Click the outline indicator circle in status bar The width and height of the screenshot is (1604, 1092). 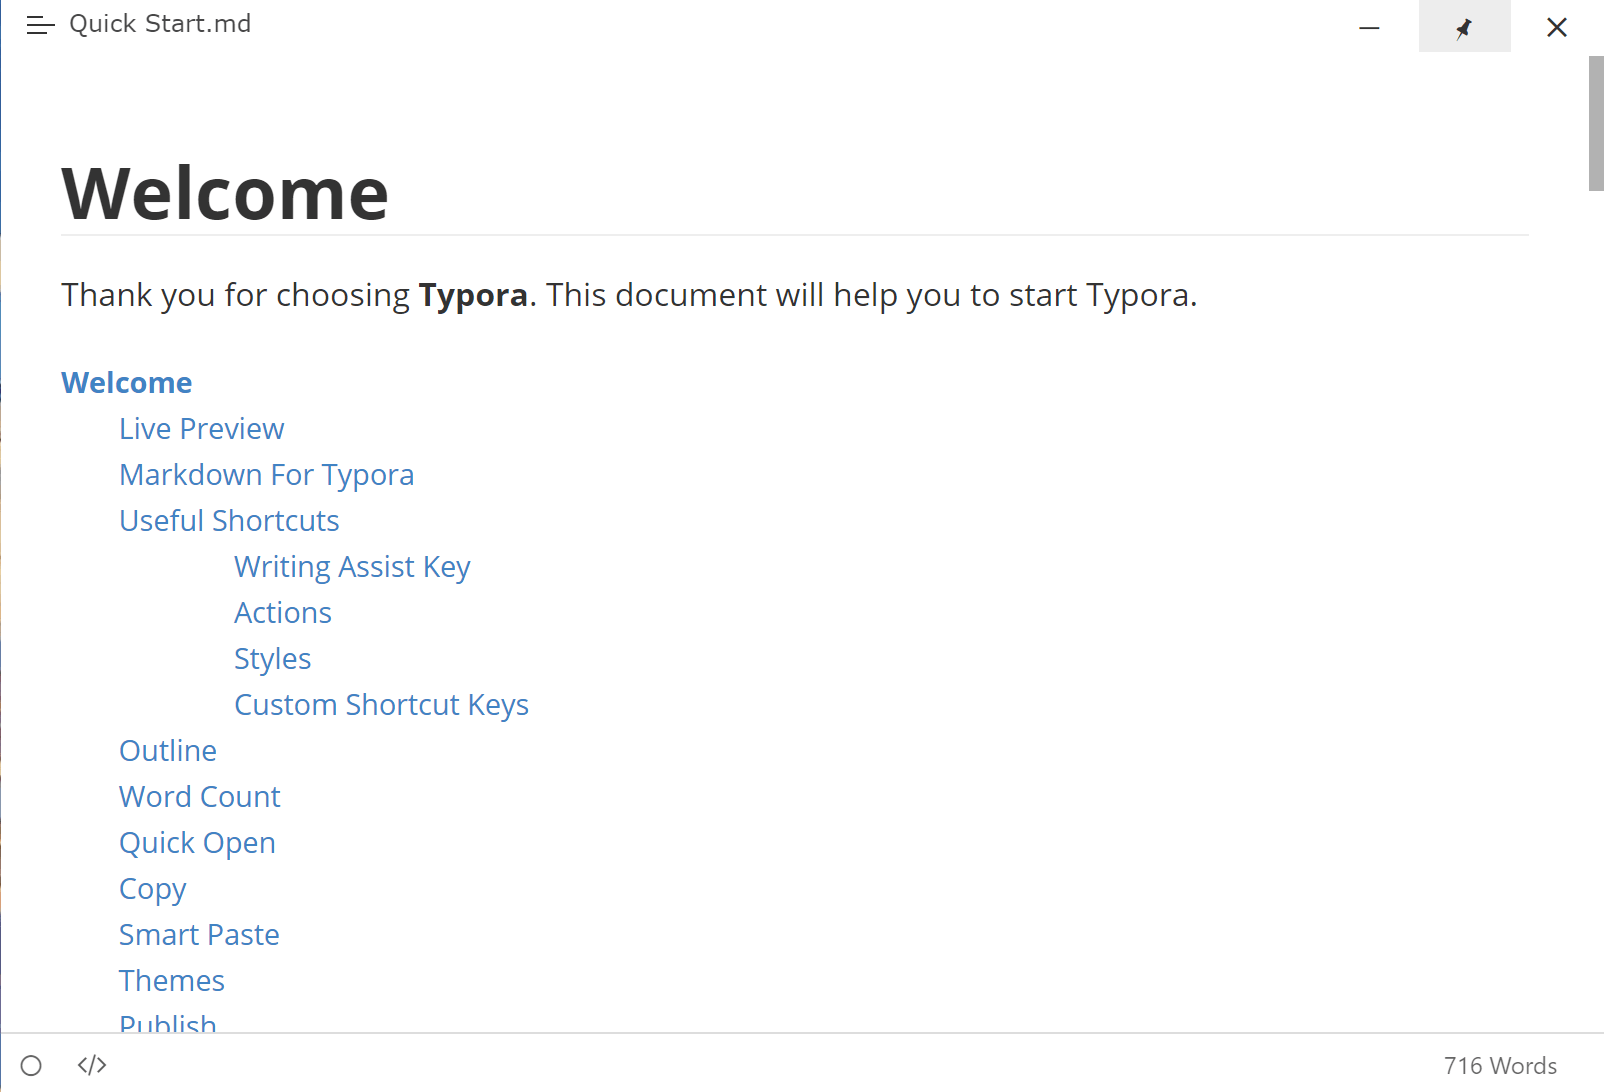31,1065
